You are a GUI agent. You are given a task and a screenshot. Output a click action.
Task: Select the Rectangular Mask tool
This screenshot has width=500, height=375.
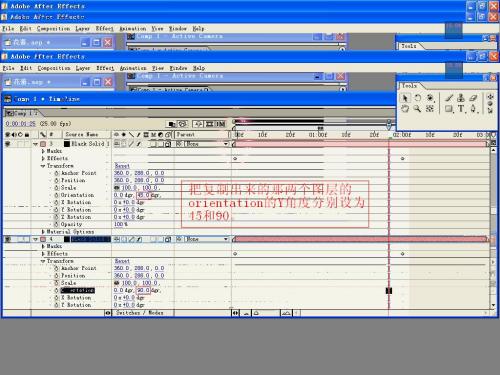[449, 109]
